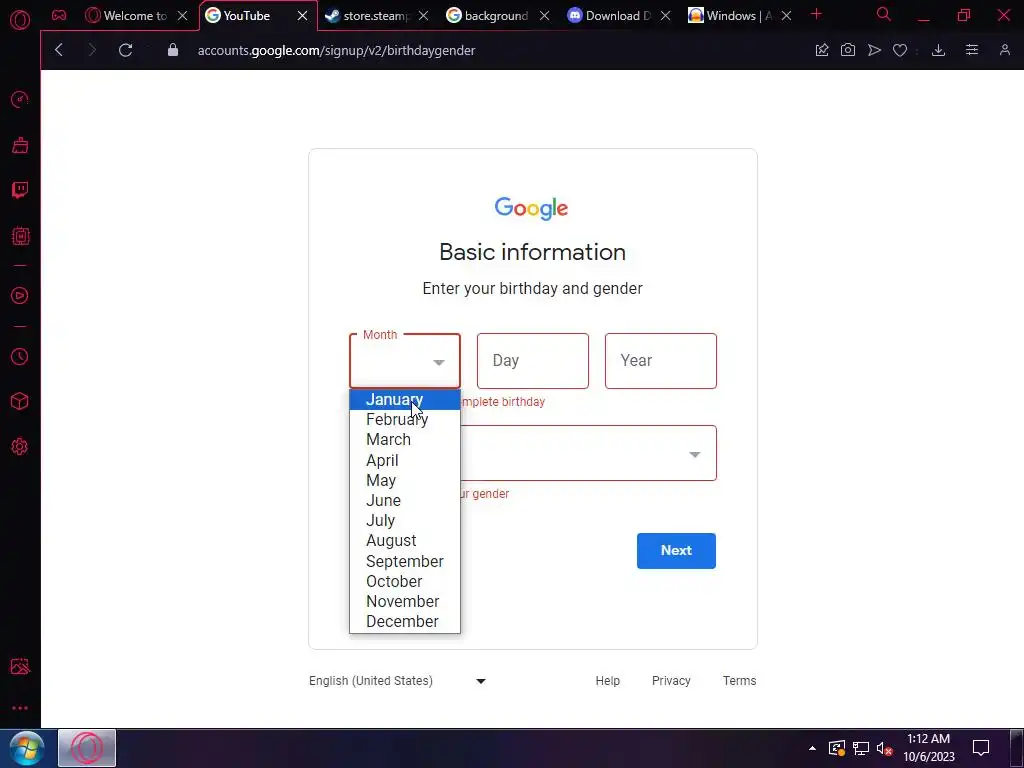Open Easy Setup sliders icon
Image resolution: width=1024 pixels, height=768 pixels.
(x=972, y=50)
